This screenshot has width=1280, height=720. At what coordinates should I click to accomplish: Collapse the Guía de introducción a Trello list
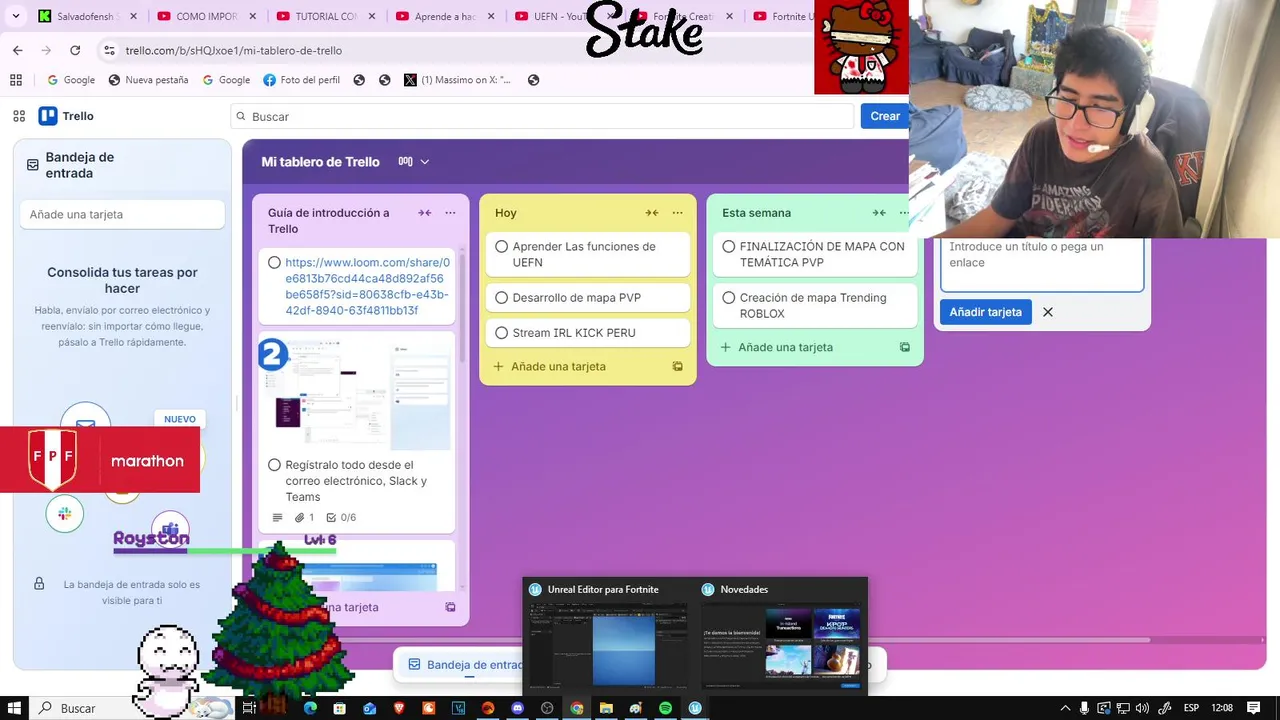[425, 213]
